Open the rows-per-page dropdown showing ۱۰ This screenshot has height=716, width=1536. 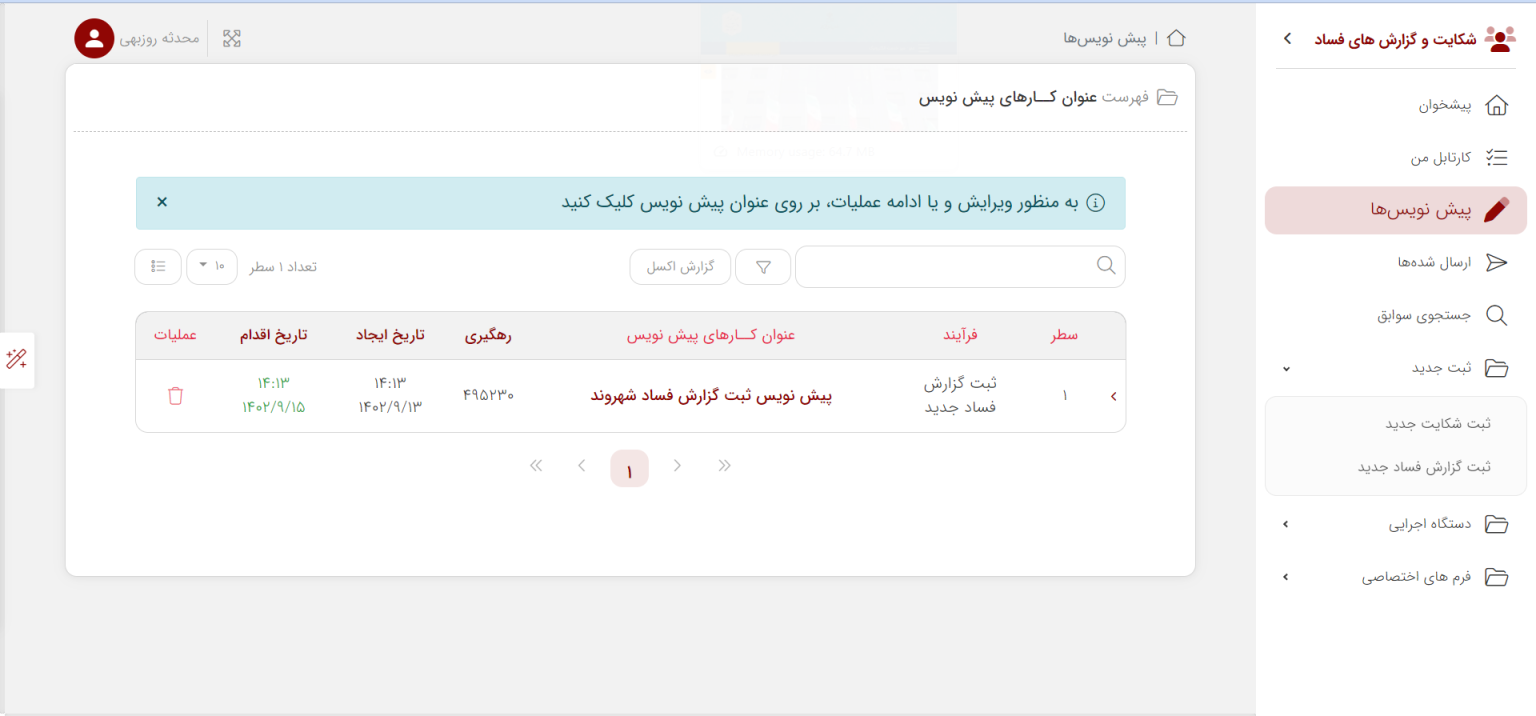click(x=212, y=266)
